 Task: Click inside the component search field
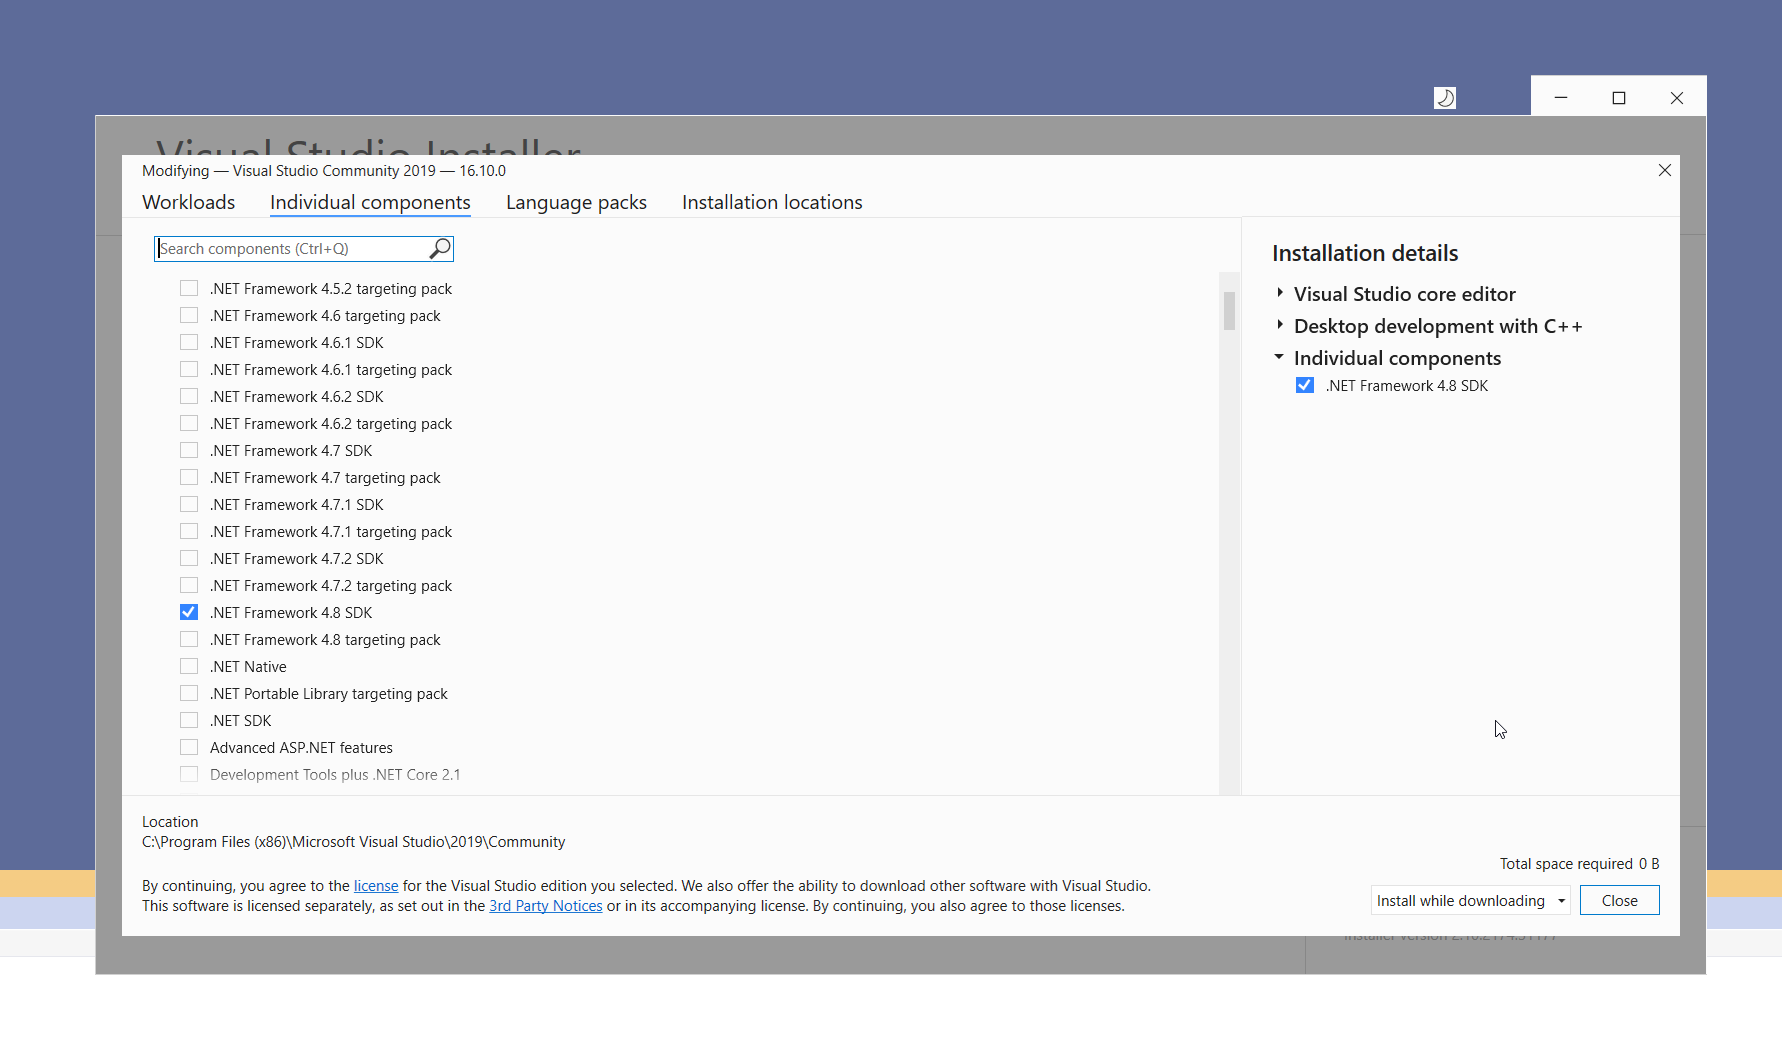tap(290, 248)
